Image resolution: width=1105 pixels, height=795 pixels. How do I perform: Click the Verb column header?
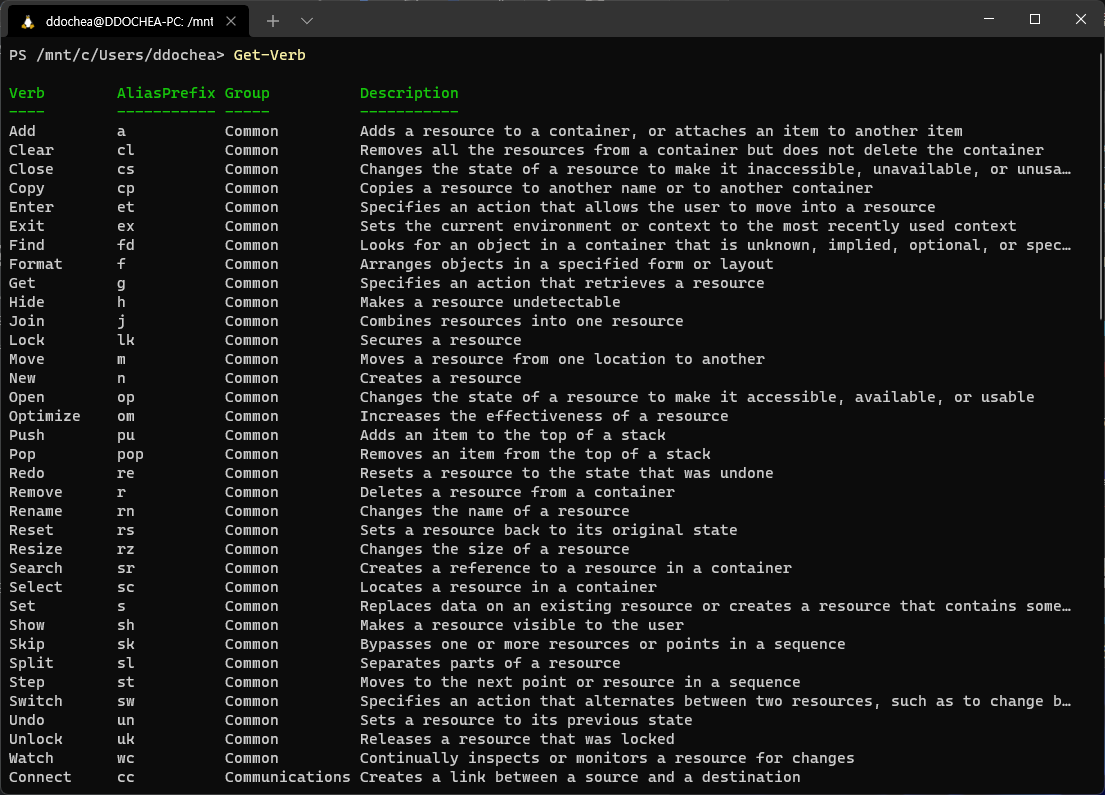pos(27,93)
